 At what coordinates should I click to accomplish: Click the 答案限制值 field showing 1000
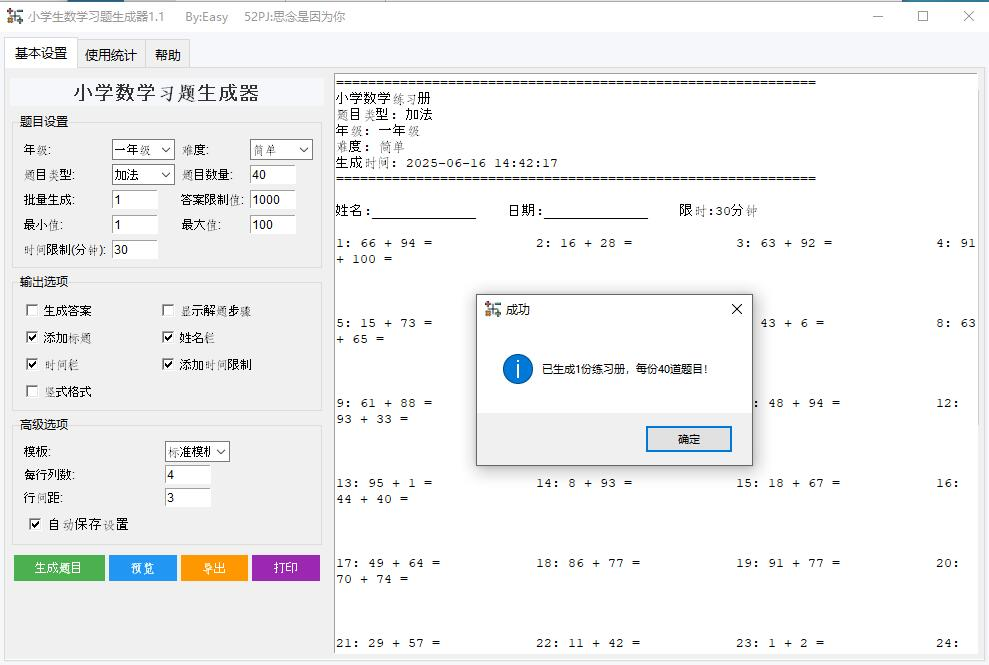pos(272,199)
